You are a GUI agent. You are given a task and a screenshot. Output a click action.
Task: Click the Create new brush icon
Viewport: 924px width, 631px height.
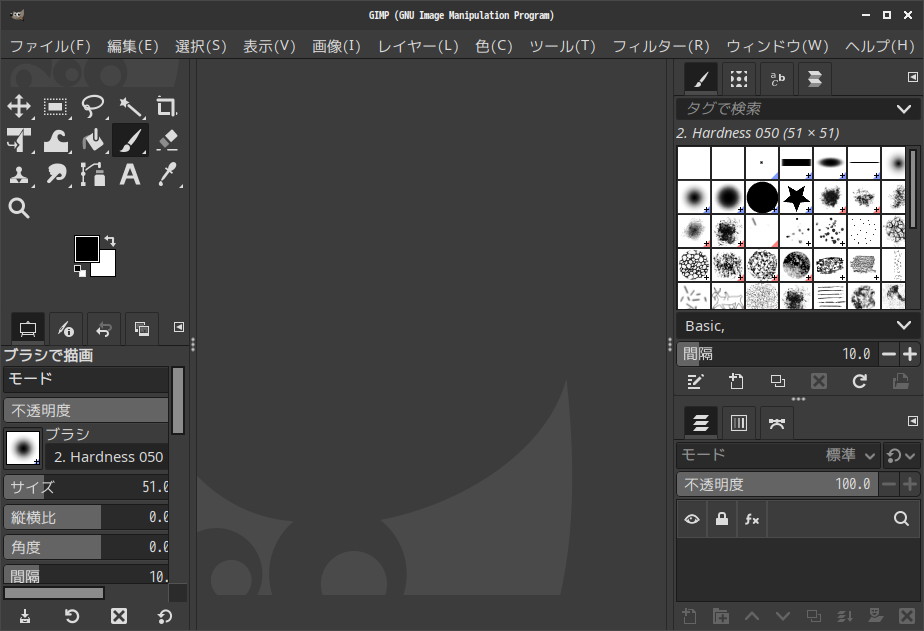736,382
